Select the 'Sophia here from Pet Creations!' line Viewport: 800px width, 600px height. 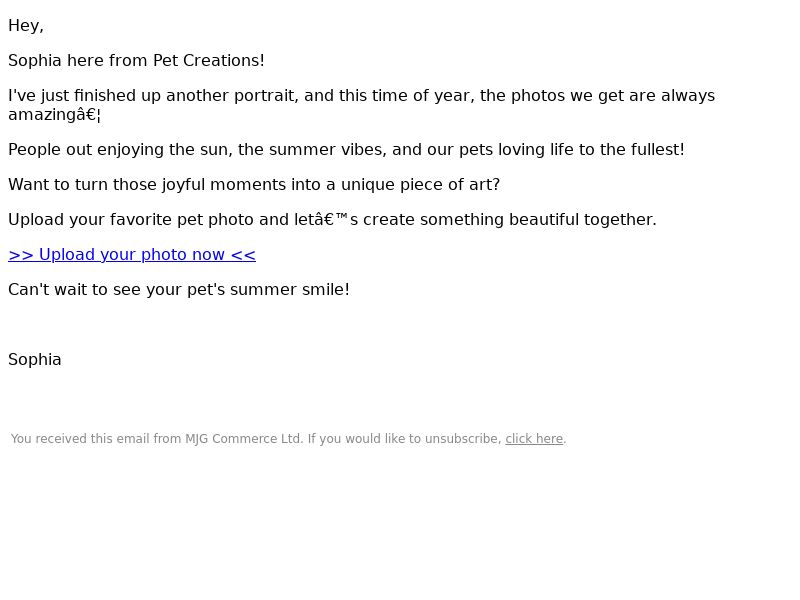(136, 61)
